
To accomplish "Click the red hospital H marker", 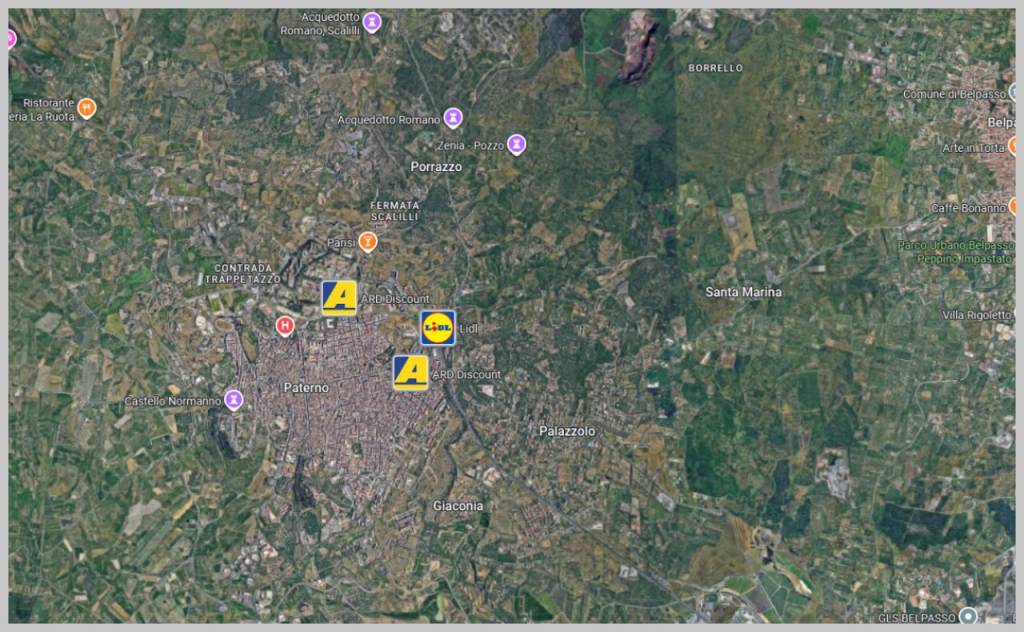I will [285, 326].
